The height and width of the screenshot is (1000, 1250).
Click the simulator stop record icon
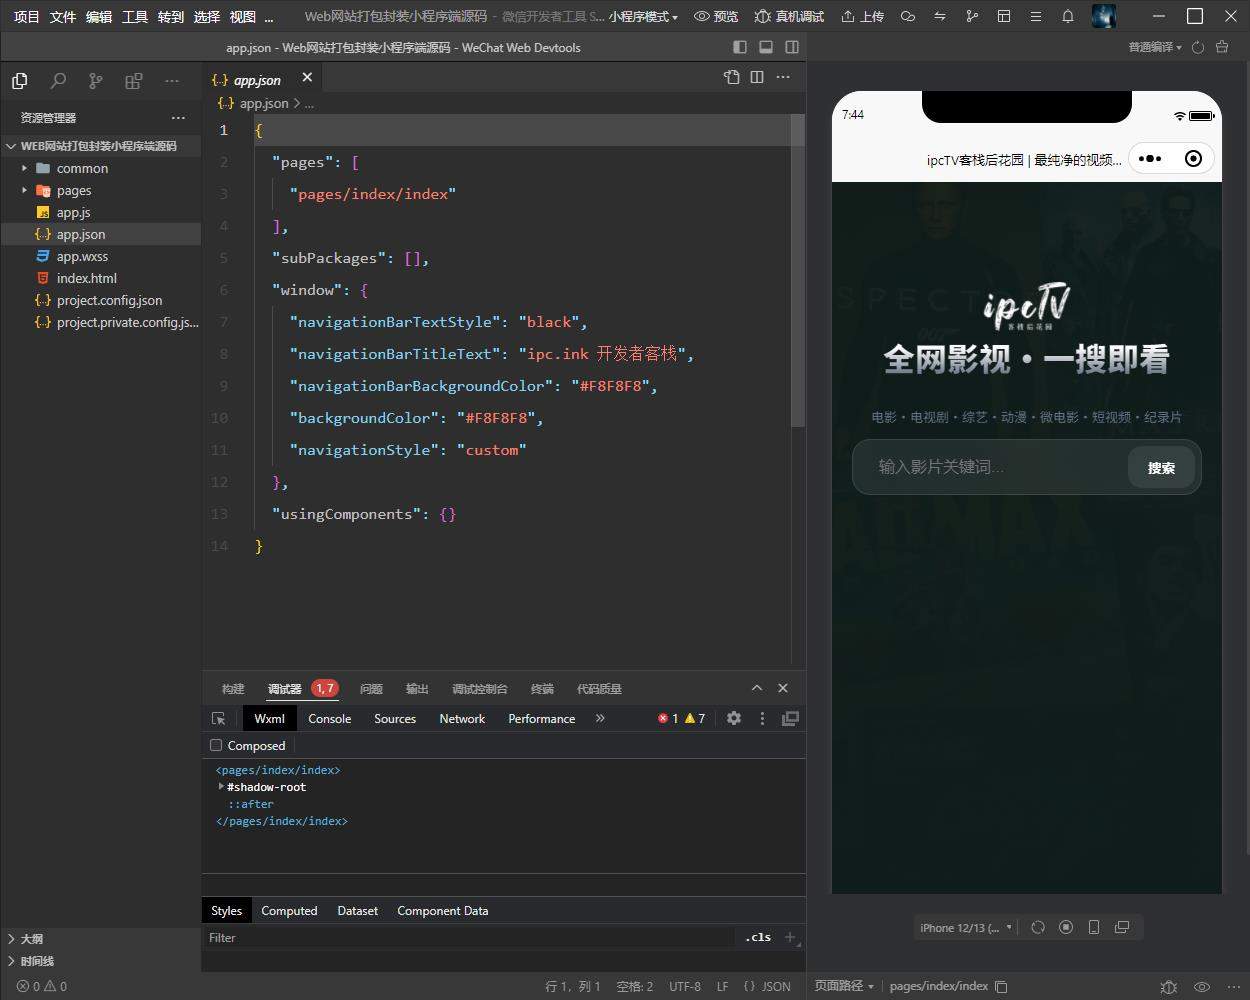1066,927
